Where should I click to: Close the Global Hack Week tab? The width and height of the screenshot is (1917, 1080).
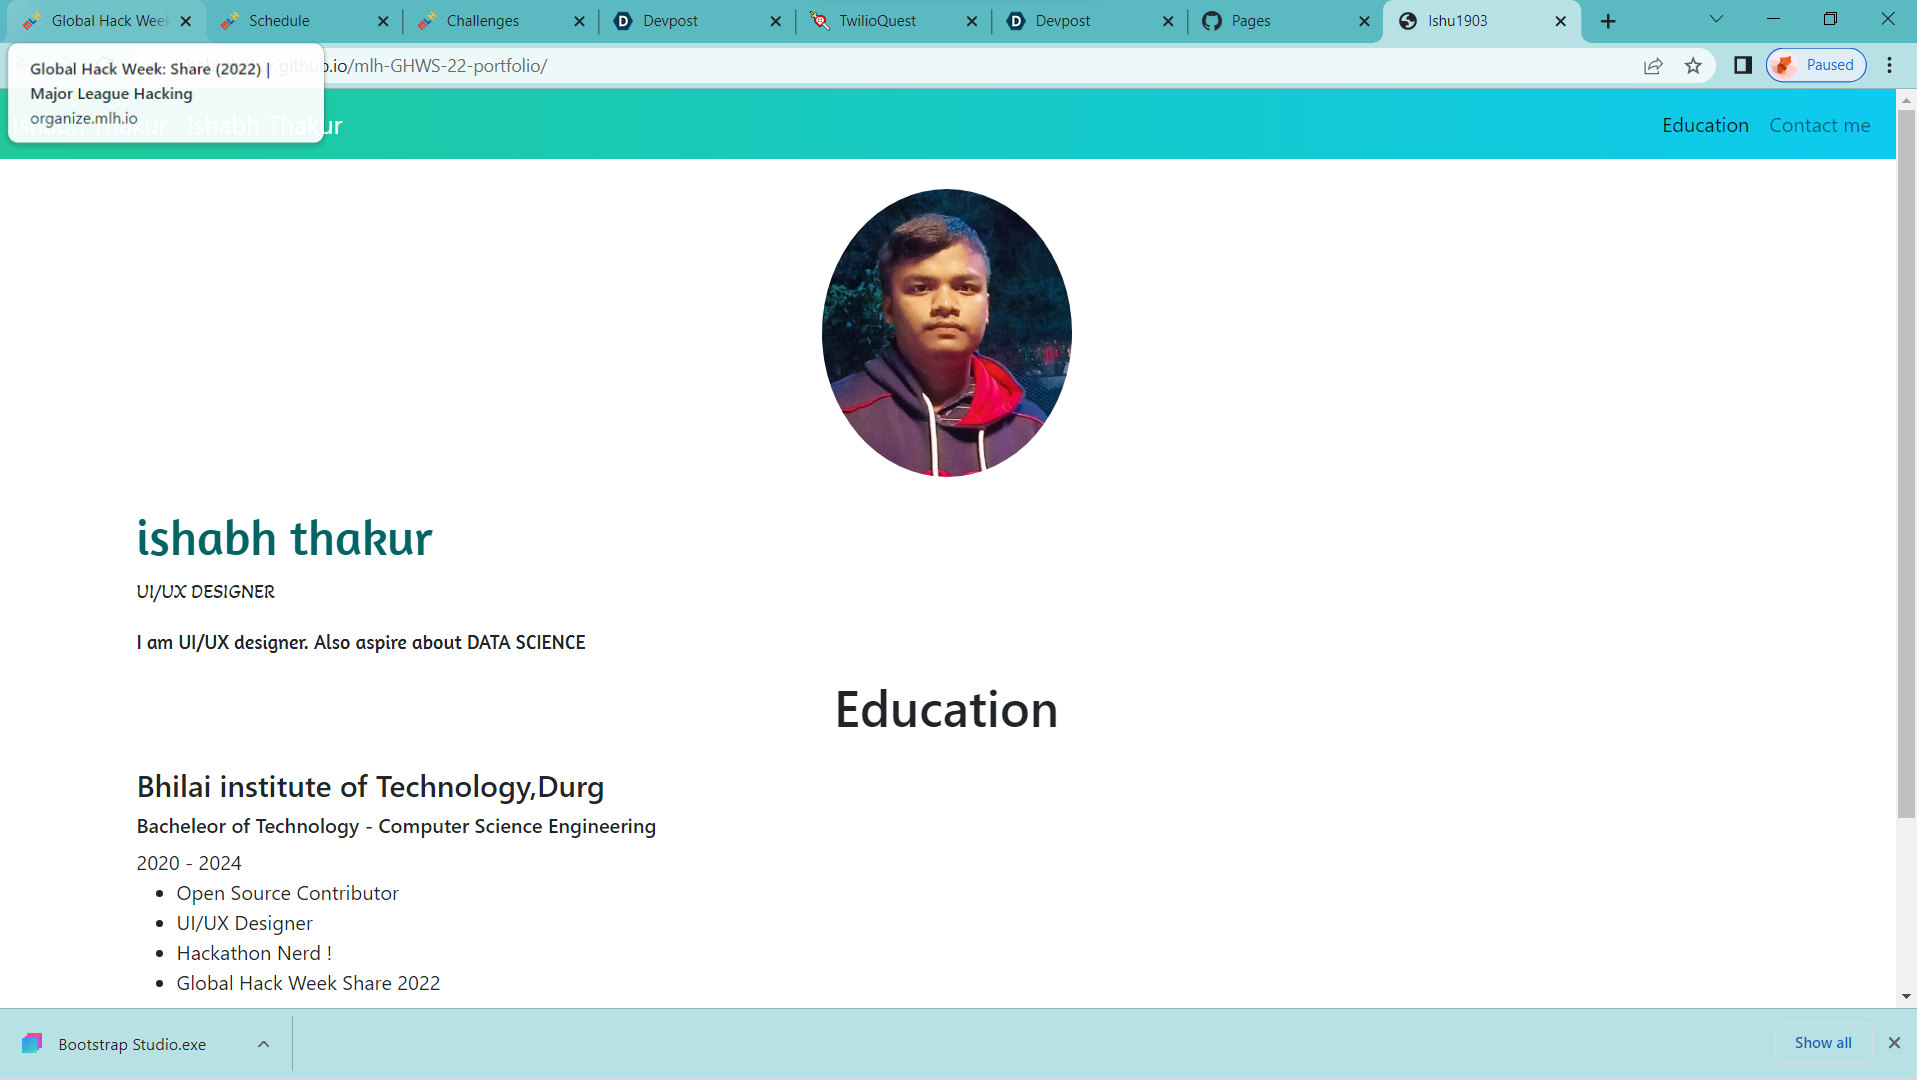[186, 21]
